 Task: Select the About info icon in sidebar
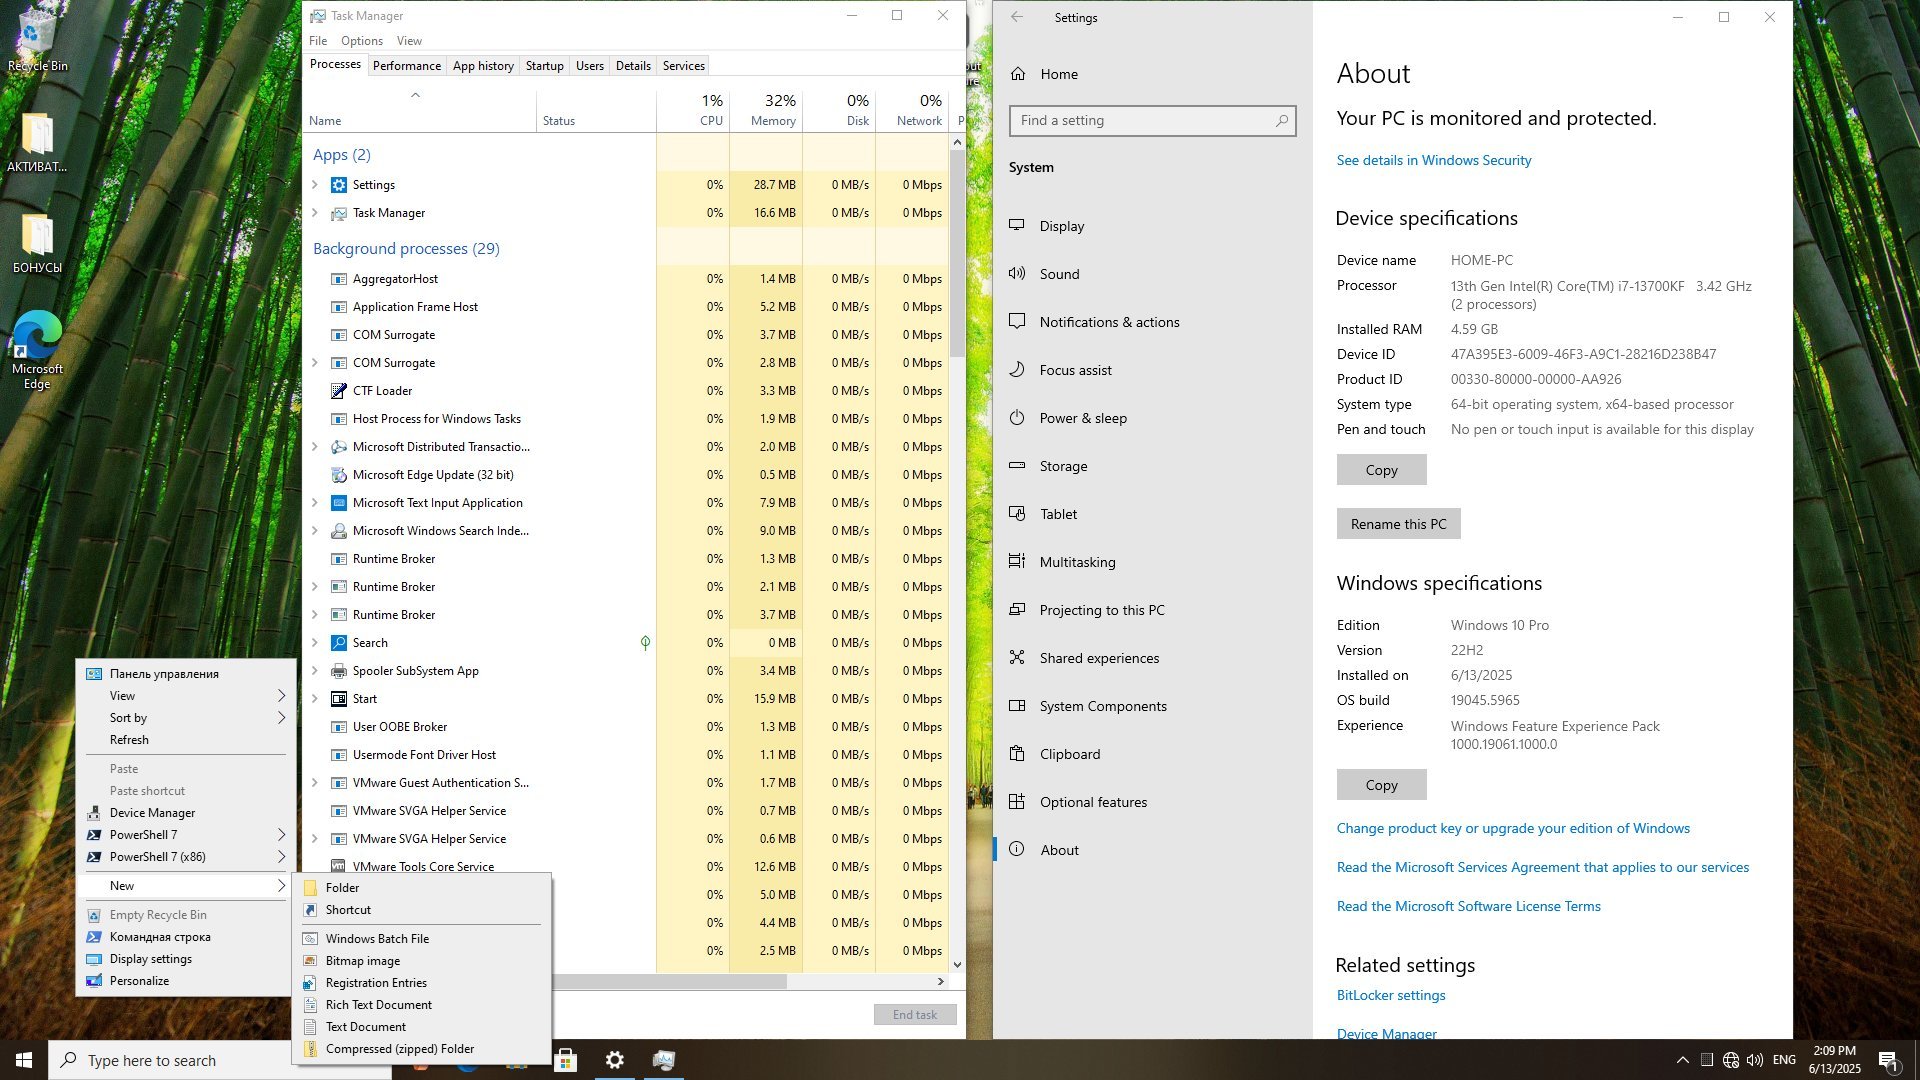[1017, 849]
